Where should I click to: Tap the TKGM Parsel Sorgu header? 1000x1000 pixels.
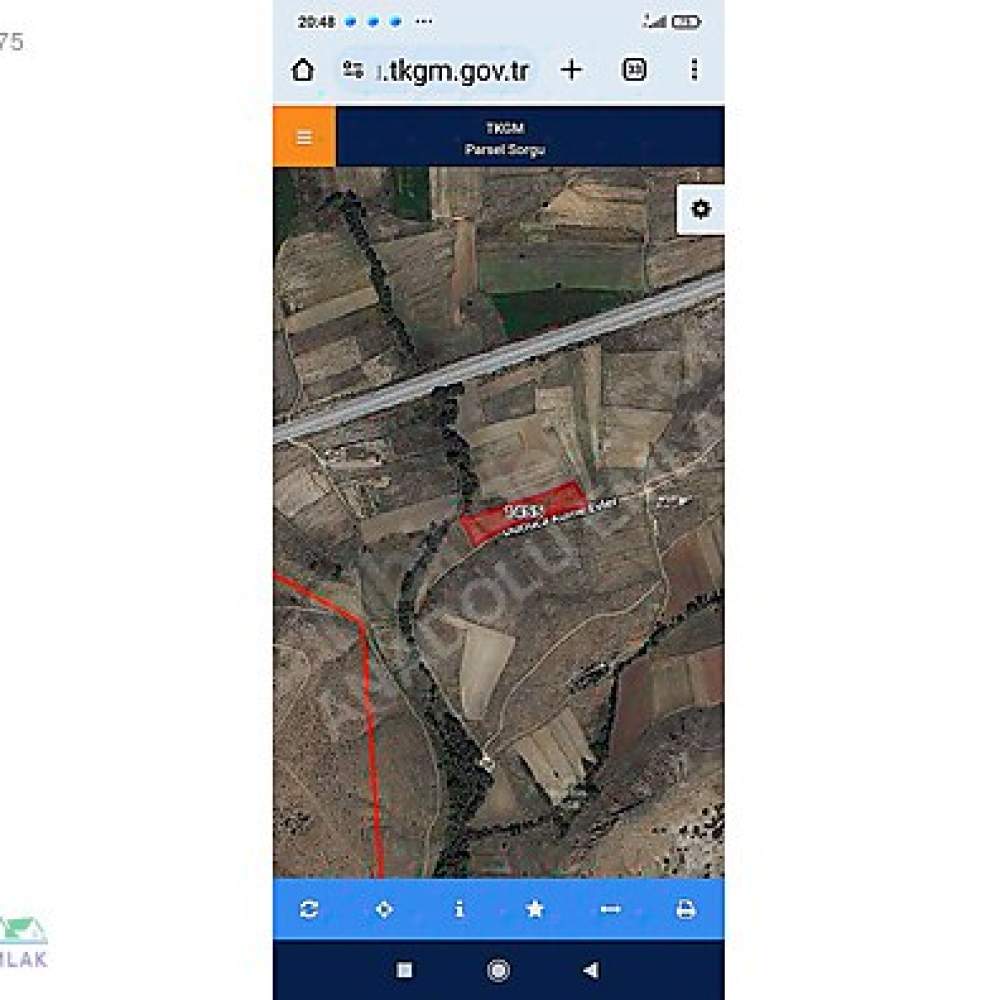tap(505, 138)
